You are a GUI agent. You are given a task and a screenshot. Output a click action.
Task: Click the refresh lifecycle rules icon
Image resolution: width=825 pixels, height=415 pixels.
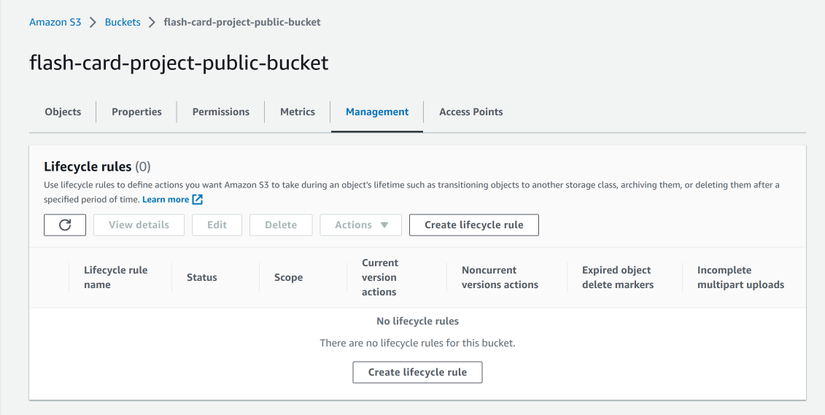(x=65, y=225)
